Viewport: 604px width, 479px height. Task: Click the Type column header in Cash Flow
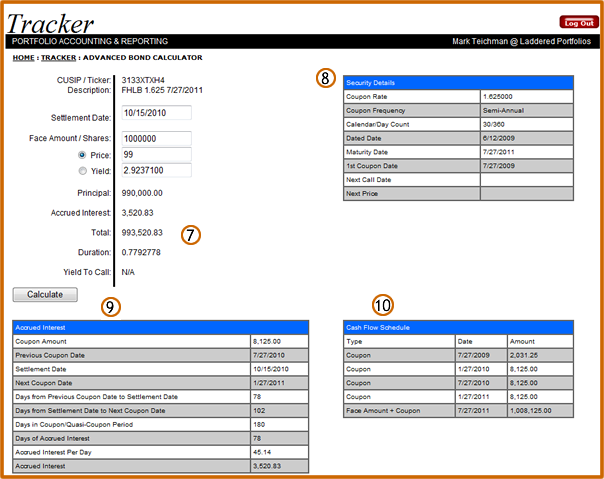[399, 341]
